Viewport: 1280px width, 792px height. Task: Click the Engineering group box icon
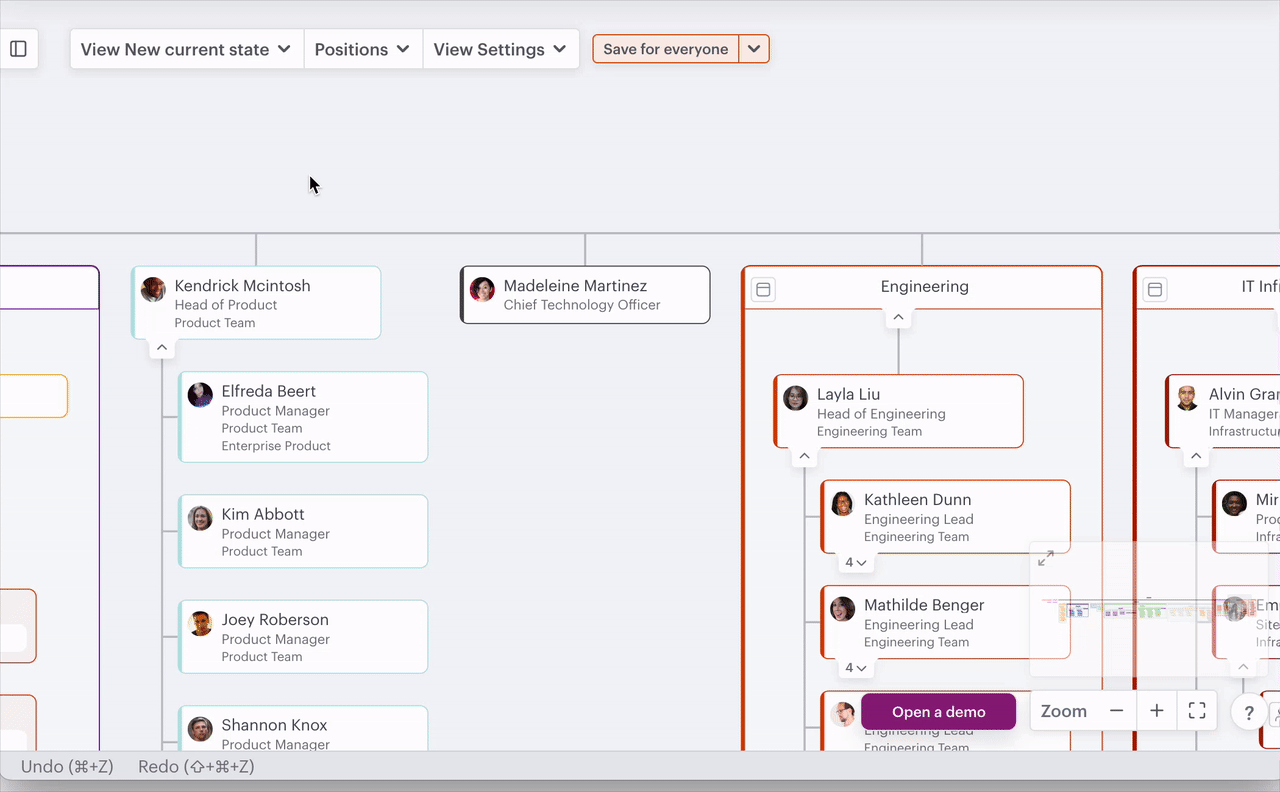coord(763,290)
